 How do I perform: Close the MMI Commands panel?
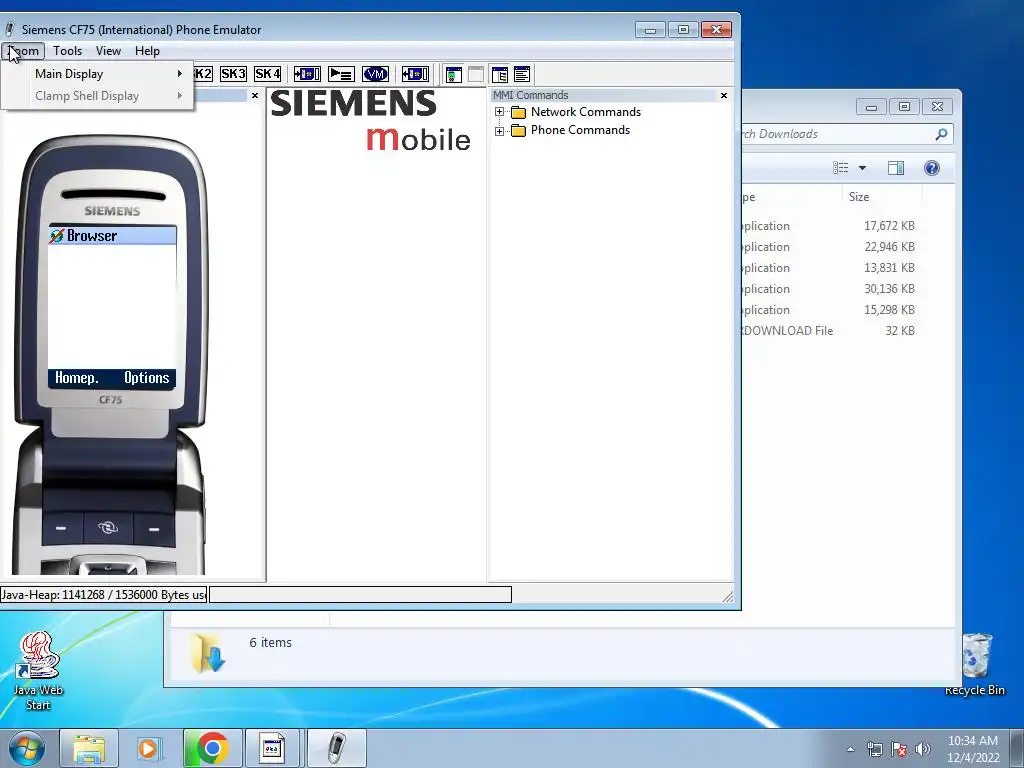click(x=724, y=95)
